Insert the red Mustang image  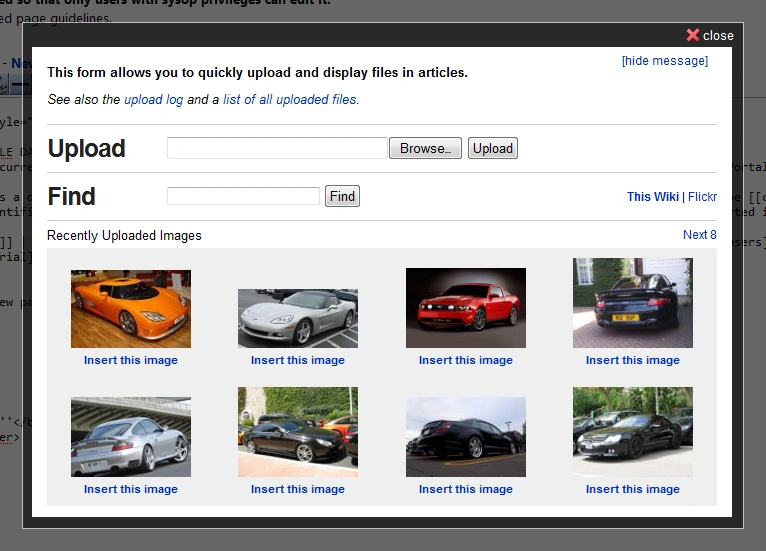coord(466,360)
